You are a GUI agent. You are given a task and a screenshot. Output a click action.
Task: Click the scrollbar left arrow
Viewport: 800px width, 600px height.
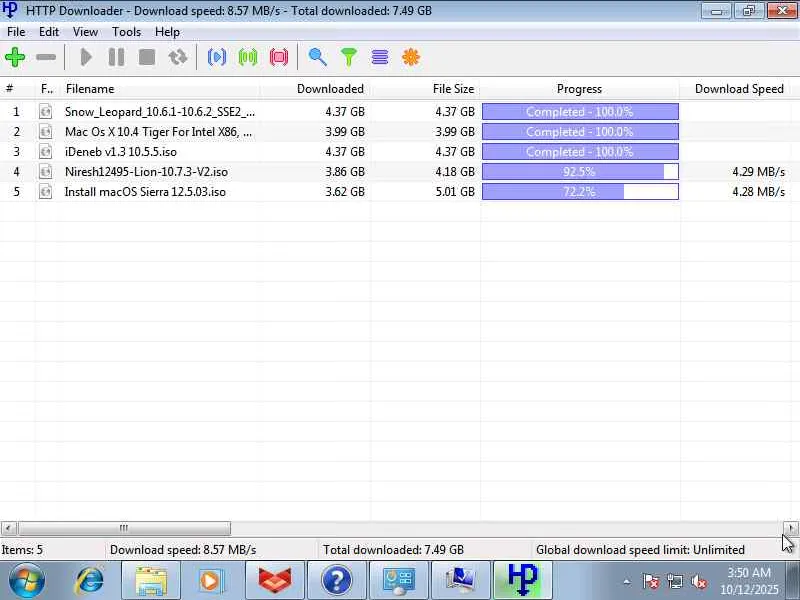click(9, 528)
